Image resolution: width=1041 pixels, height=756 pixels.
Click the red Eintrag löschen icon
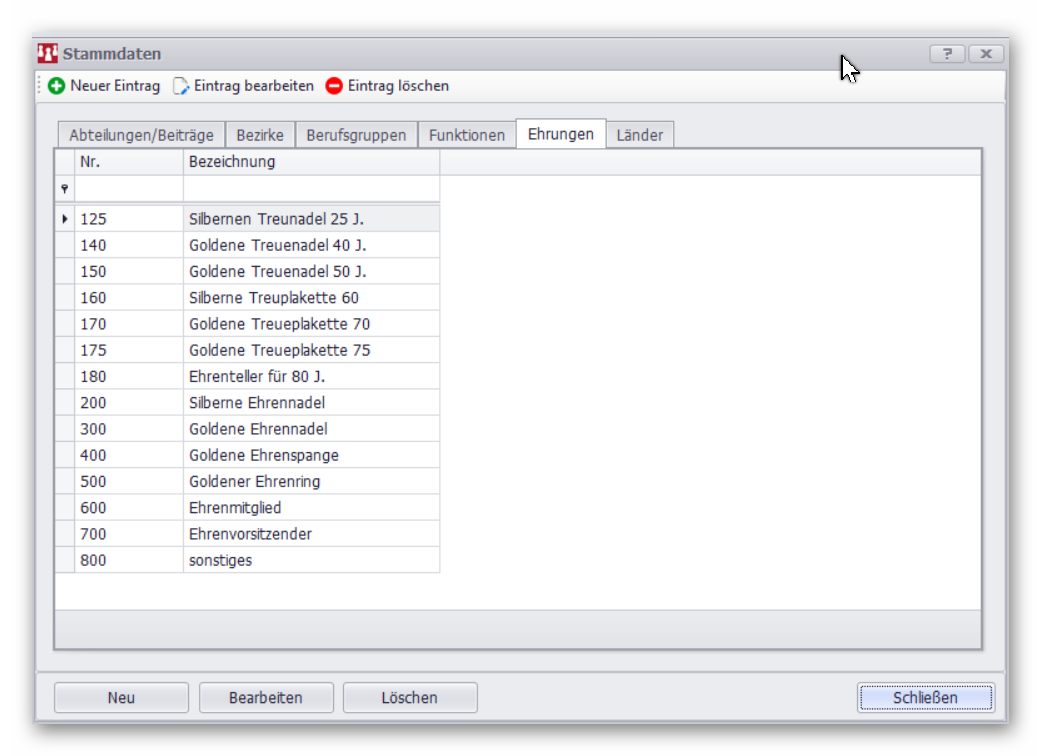(334, 86)
